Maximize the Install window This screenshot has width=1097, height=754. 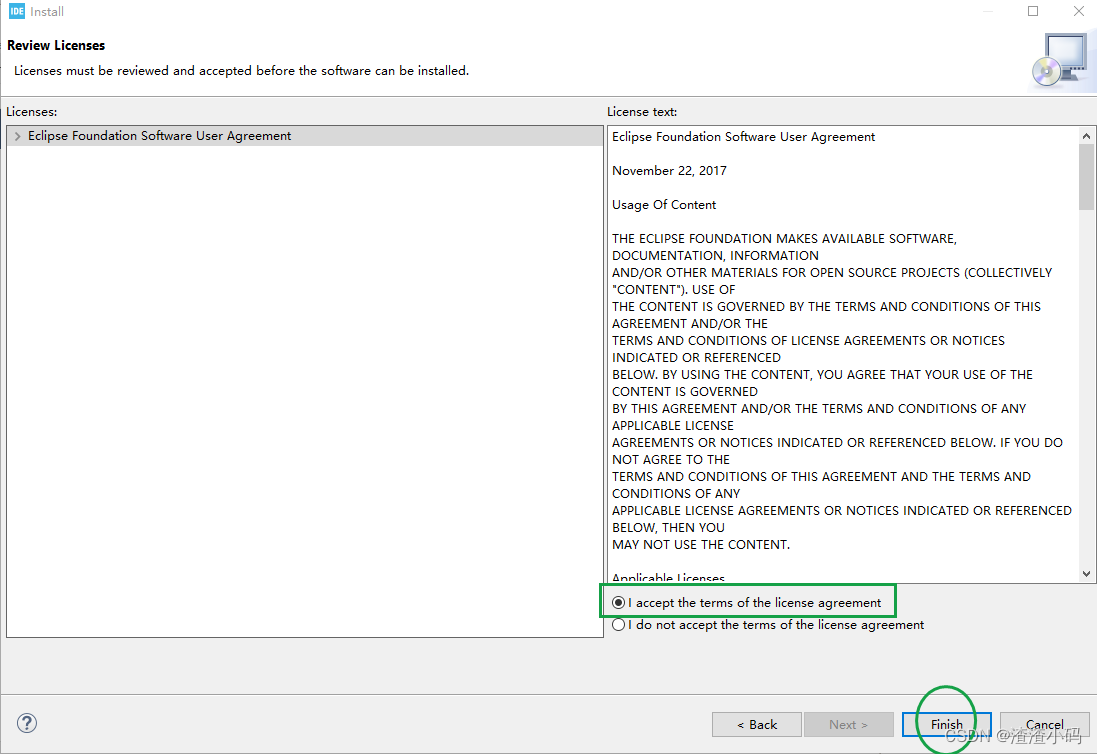1033,11
